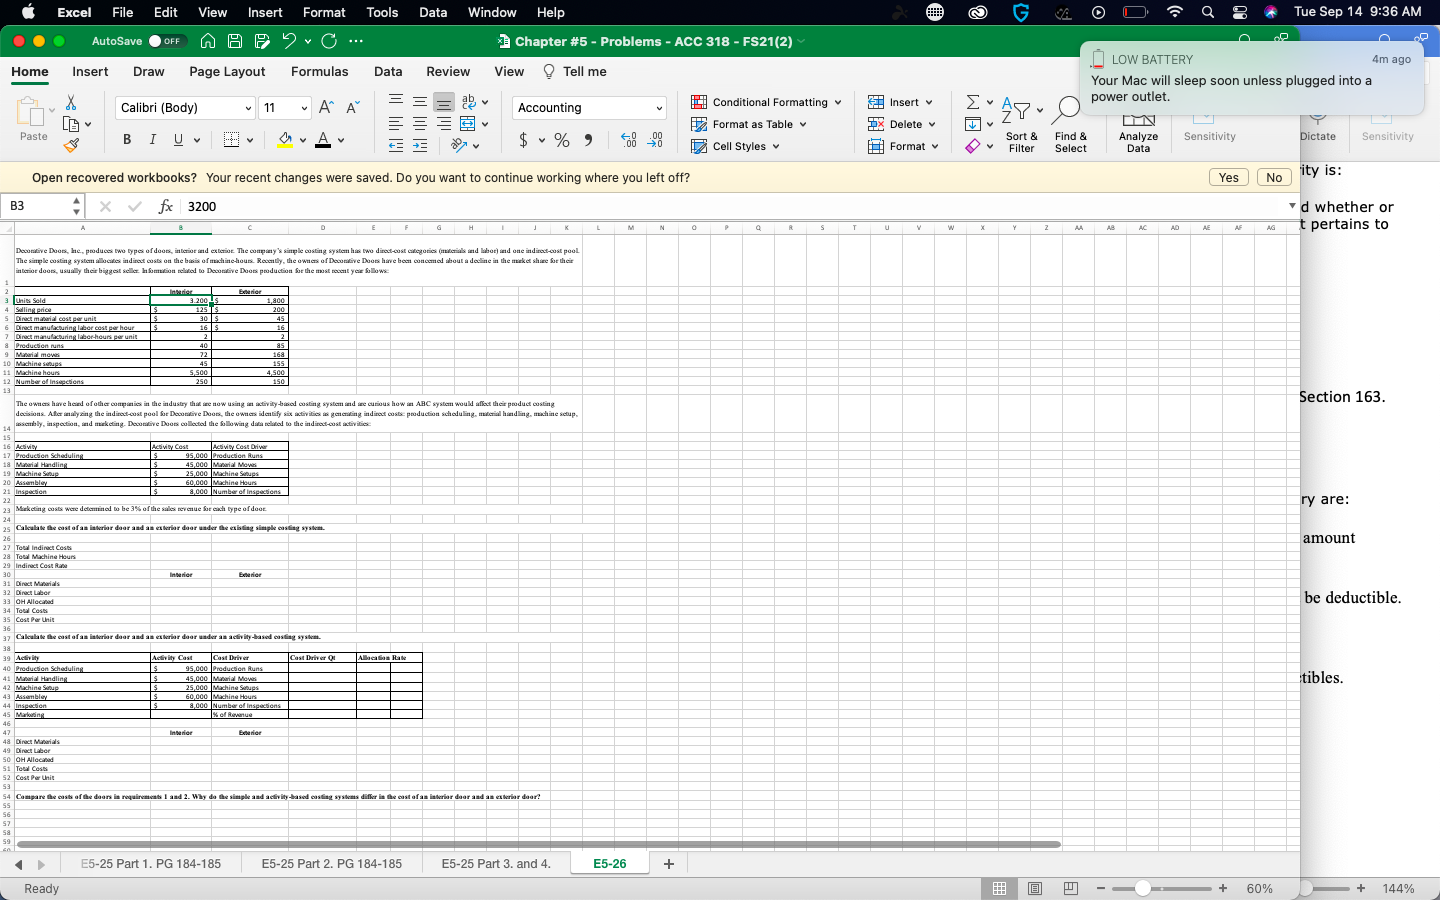1440x900 pixels.
Task: Apply currency format with dollar sign icon
Action: (x=524, y=140)
